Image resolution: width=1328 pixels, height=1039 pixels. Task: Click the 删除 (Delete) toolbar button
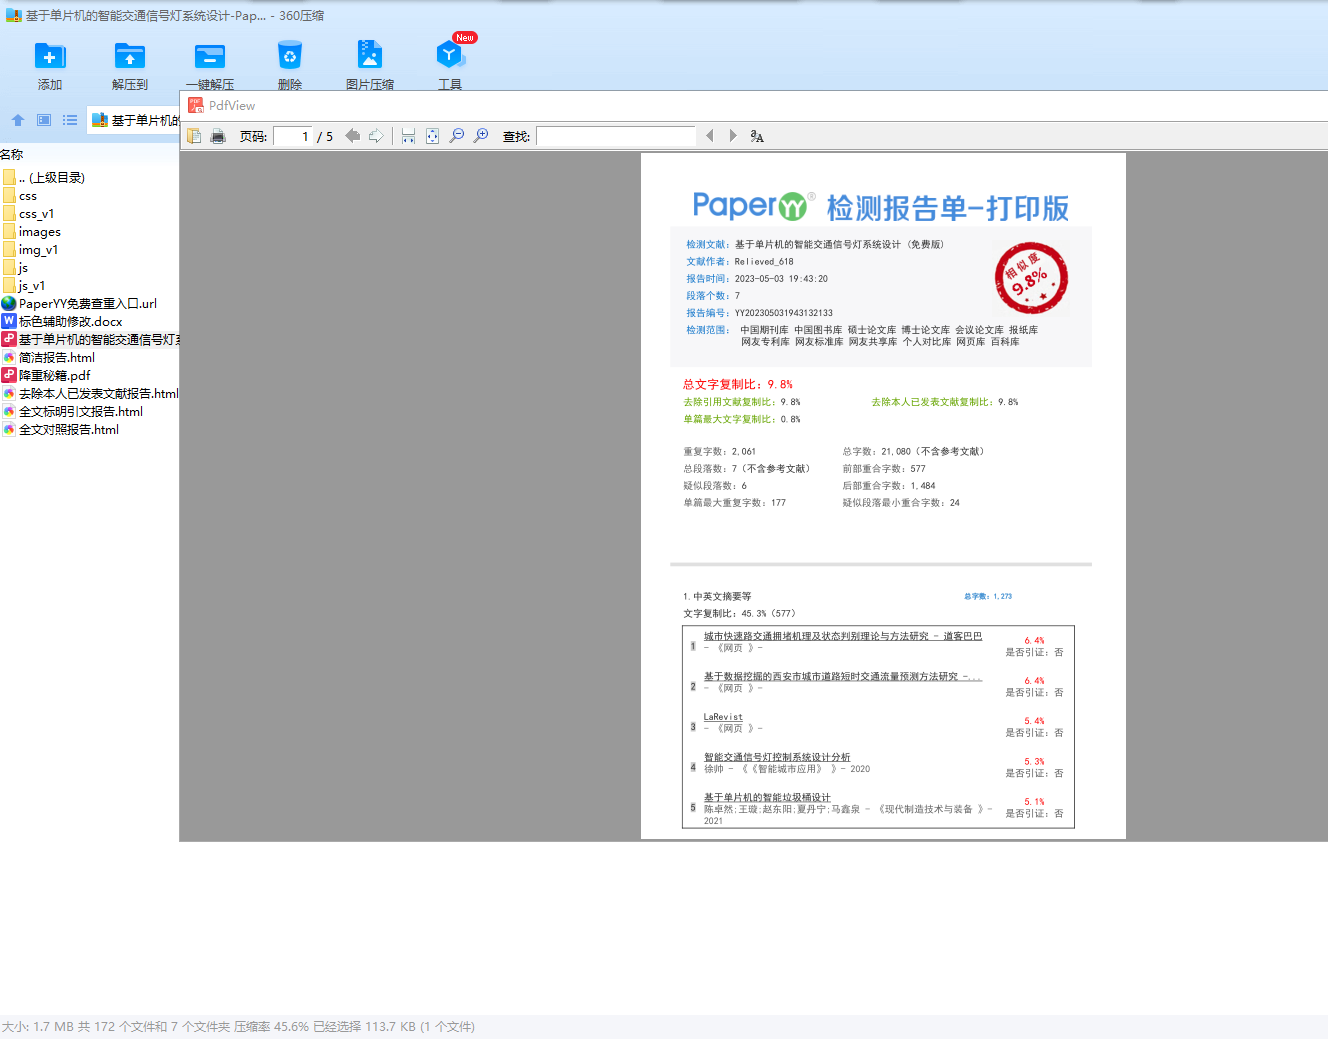[x=290, y=66]
